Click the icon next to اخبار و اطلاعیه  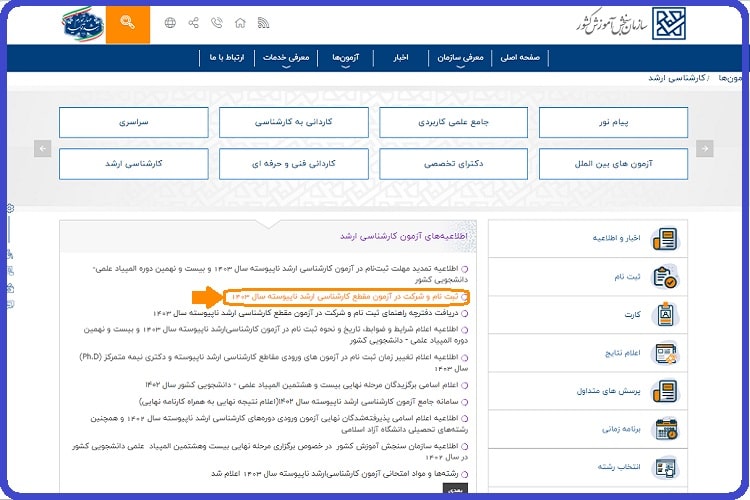665,239
